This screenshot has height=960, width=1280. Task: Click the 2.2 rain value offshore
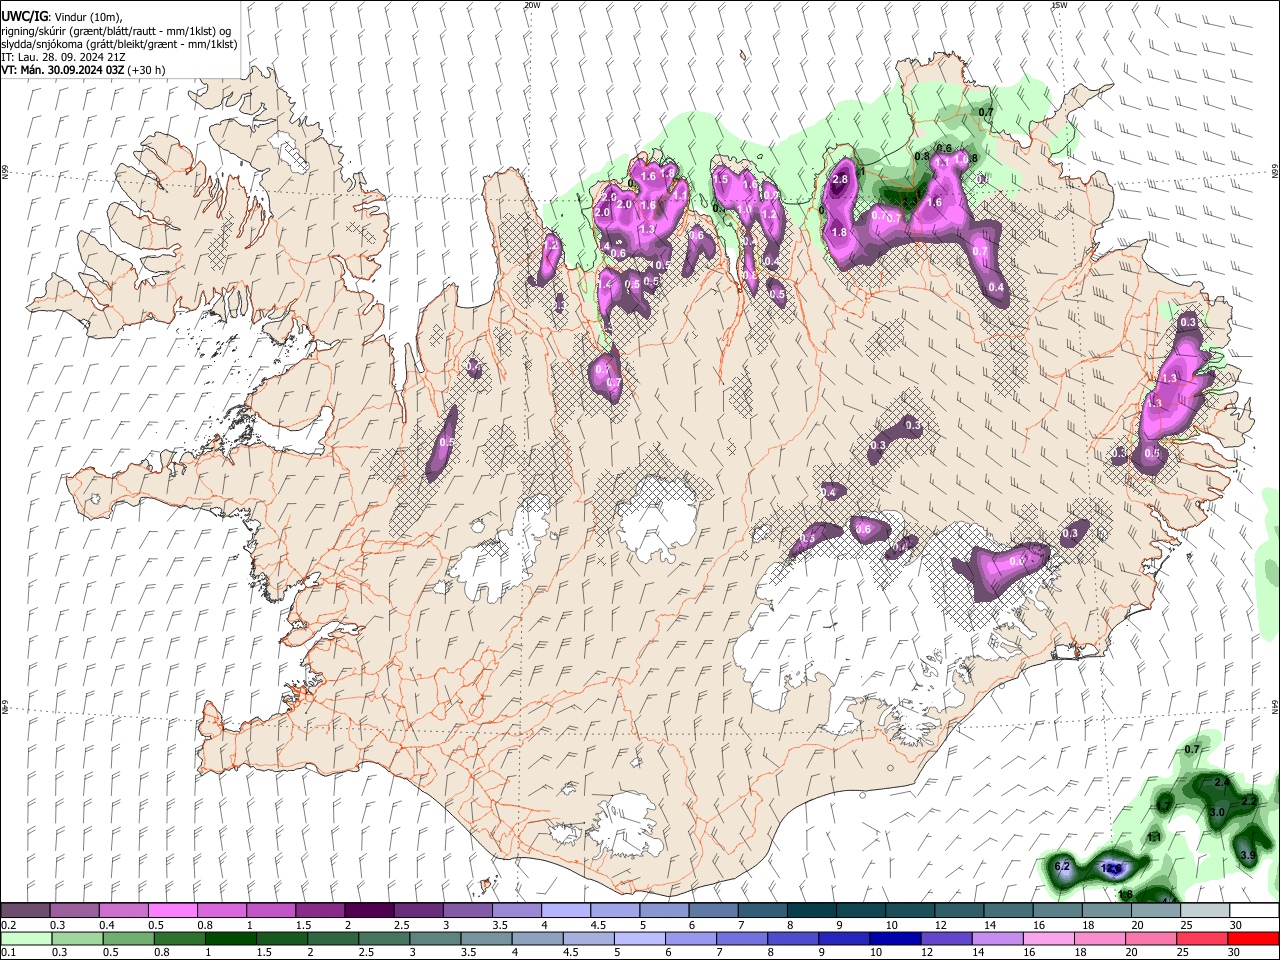pyautogui.click(x=1248, y=802)
